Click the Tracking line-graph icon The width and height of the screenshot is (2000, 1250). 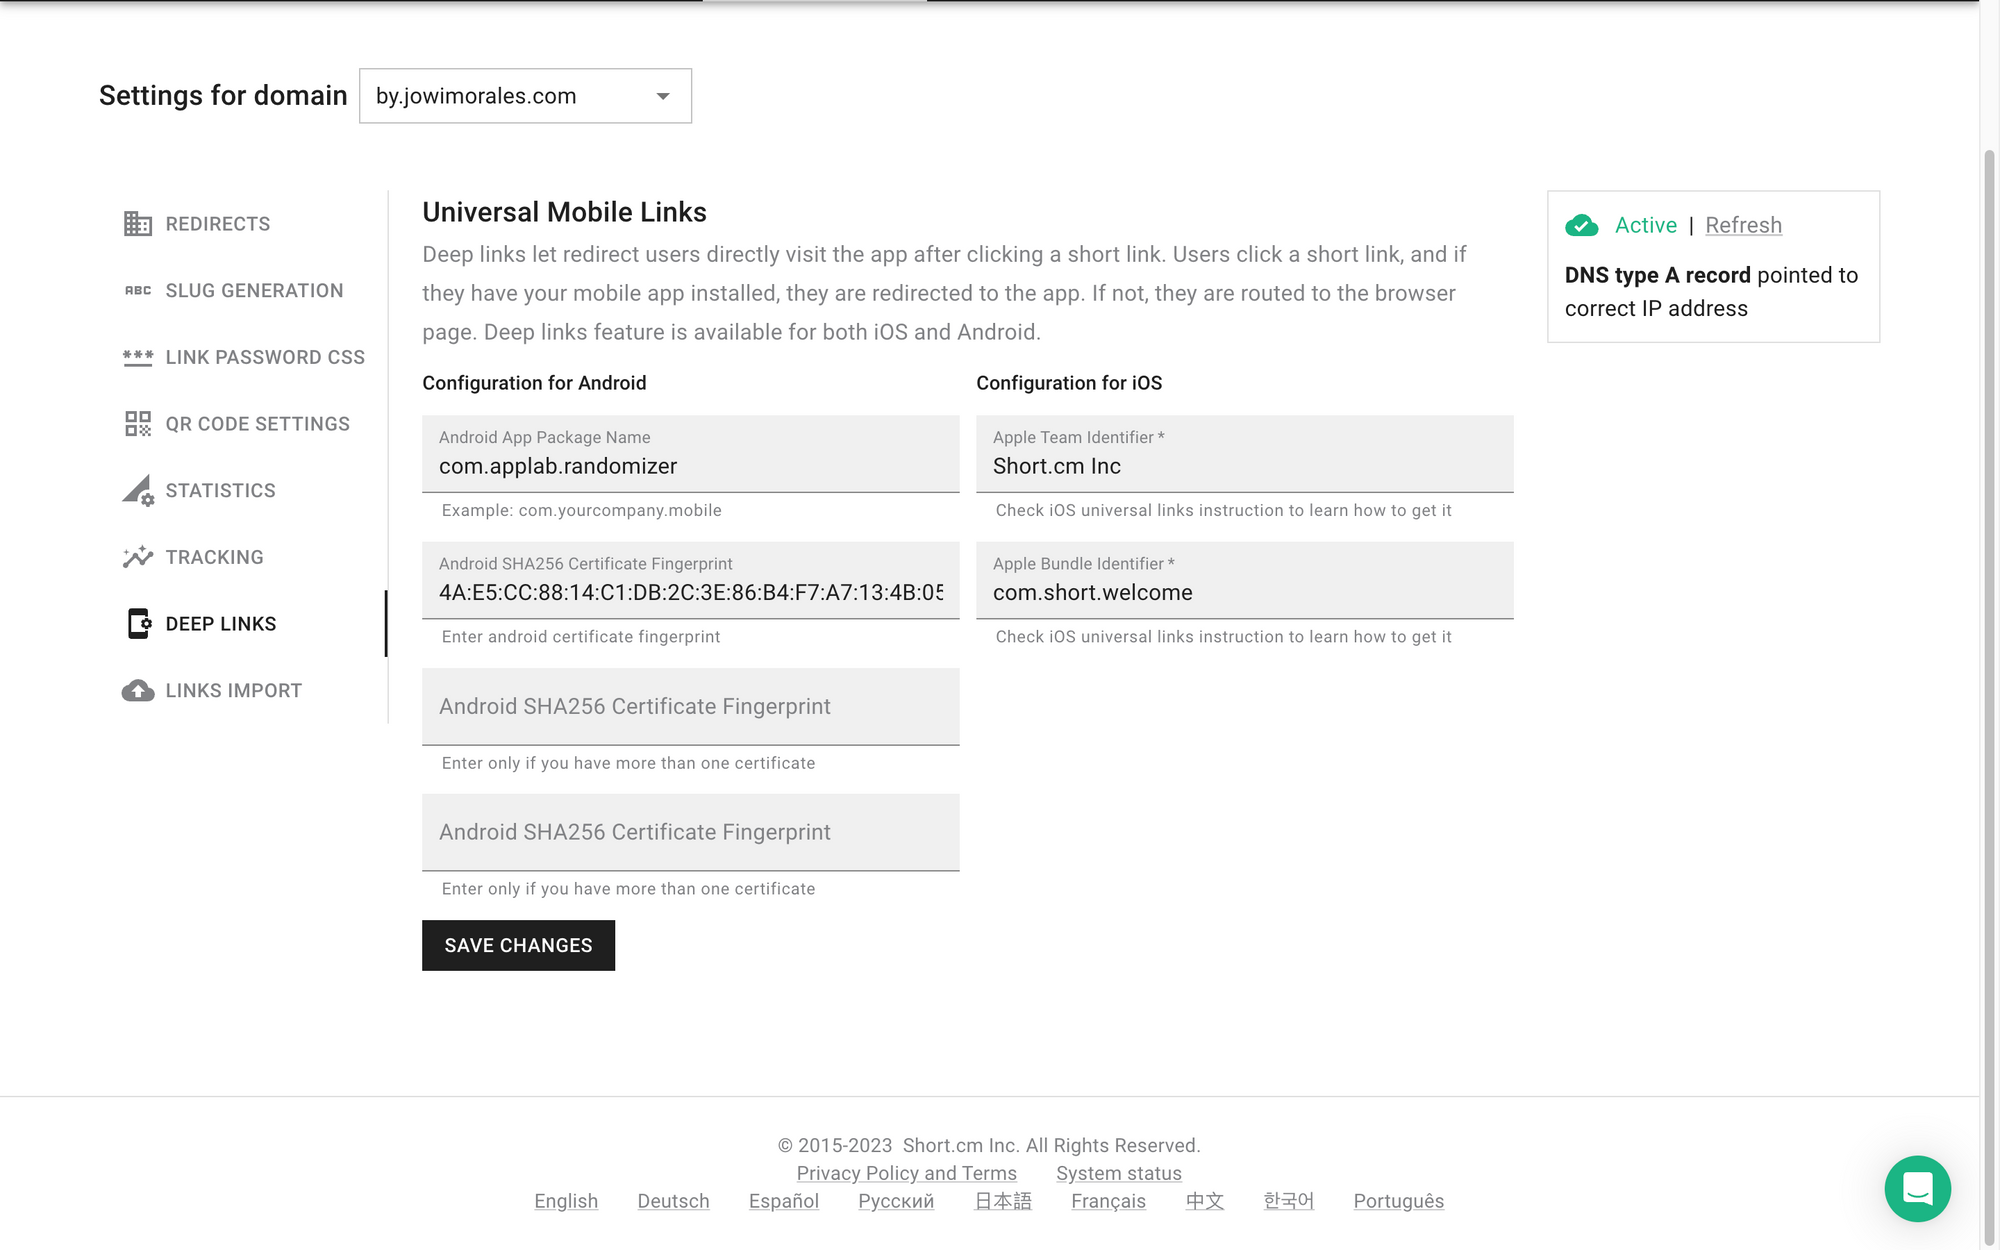tap(137, 557)
